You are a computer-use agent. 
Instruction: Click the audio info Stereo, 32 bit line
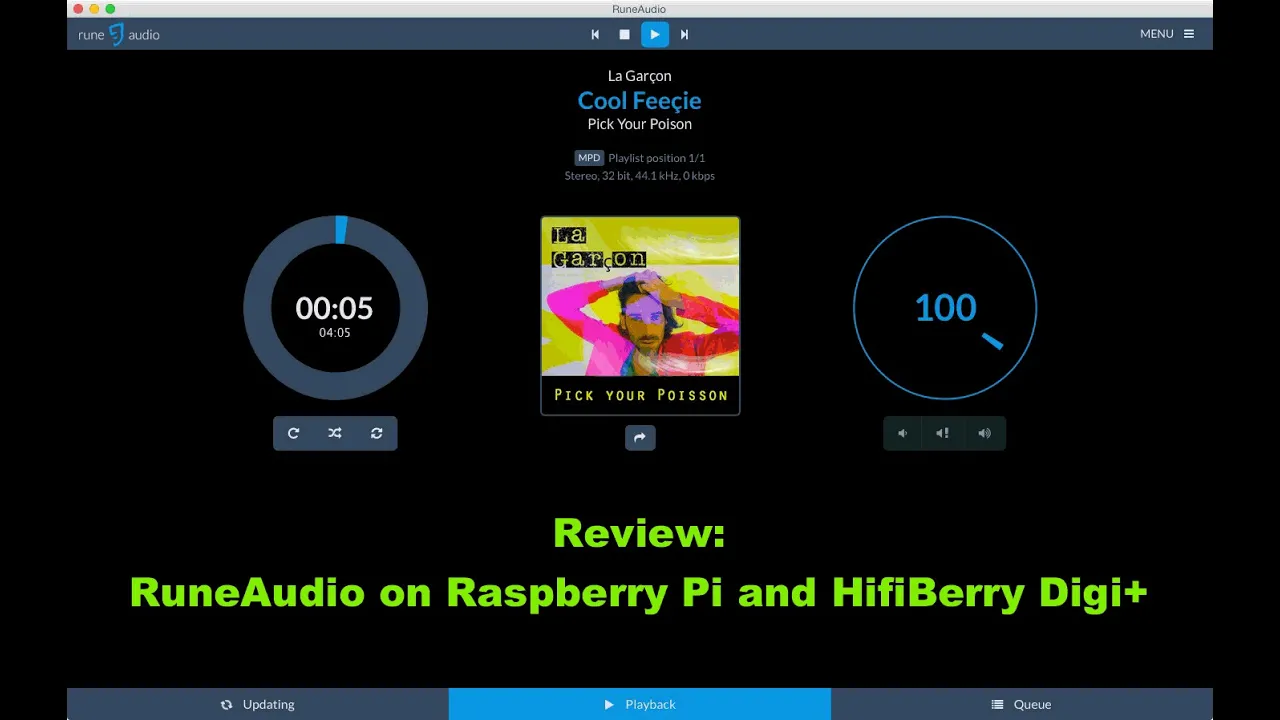click(x=640, y=176)
